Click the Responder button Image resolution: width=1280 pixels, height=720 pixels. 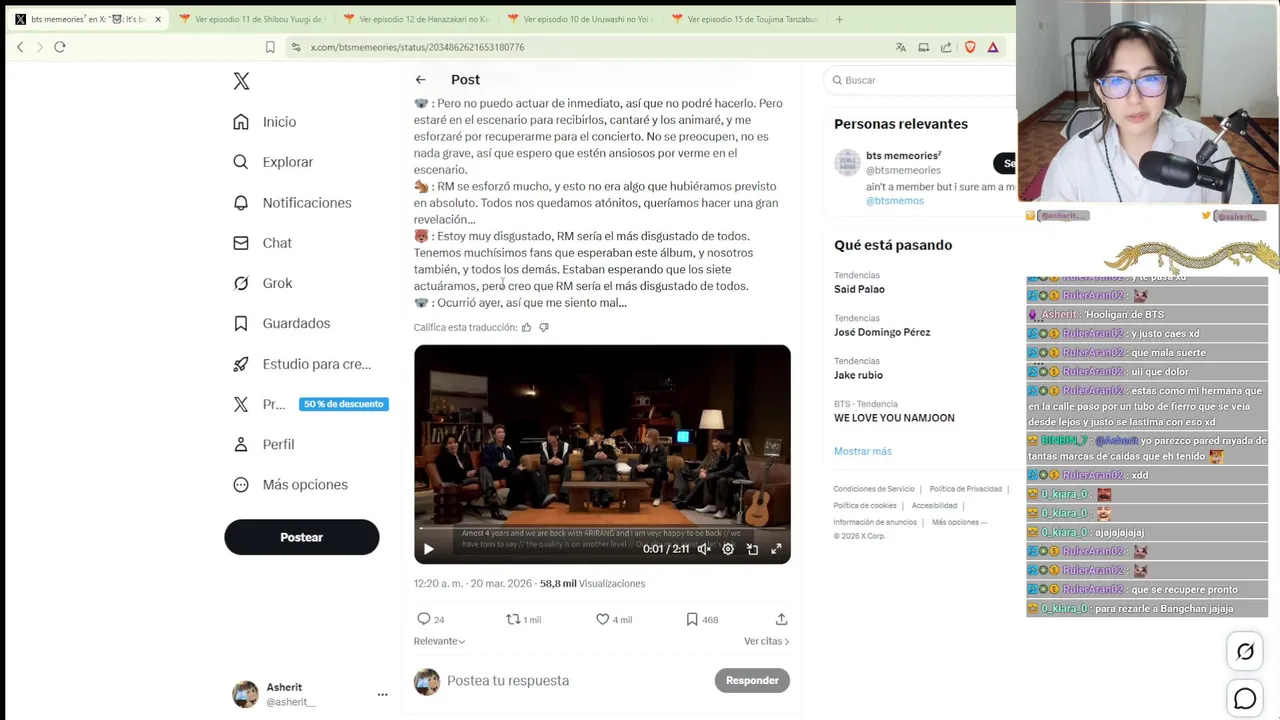752,680
